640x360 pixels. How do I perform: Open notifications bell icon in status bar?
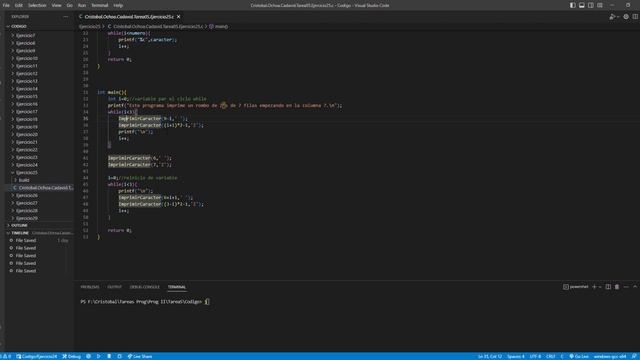634,356
